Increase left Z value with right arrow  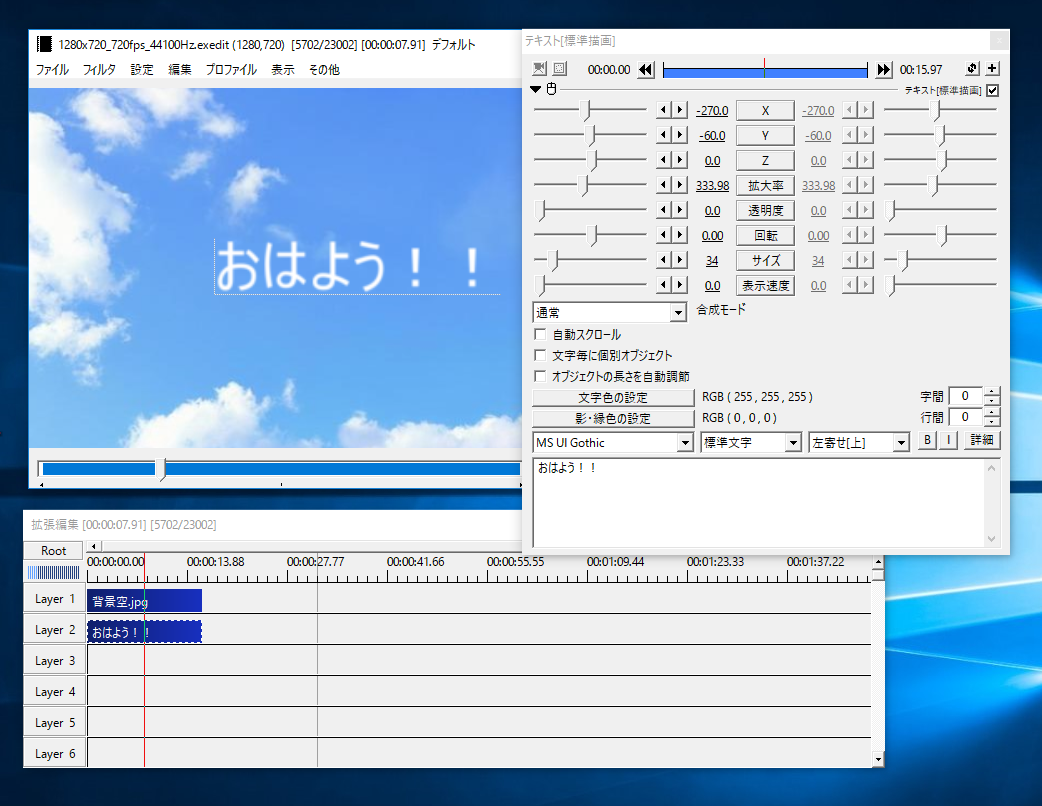[679, 160]
